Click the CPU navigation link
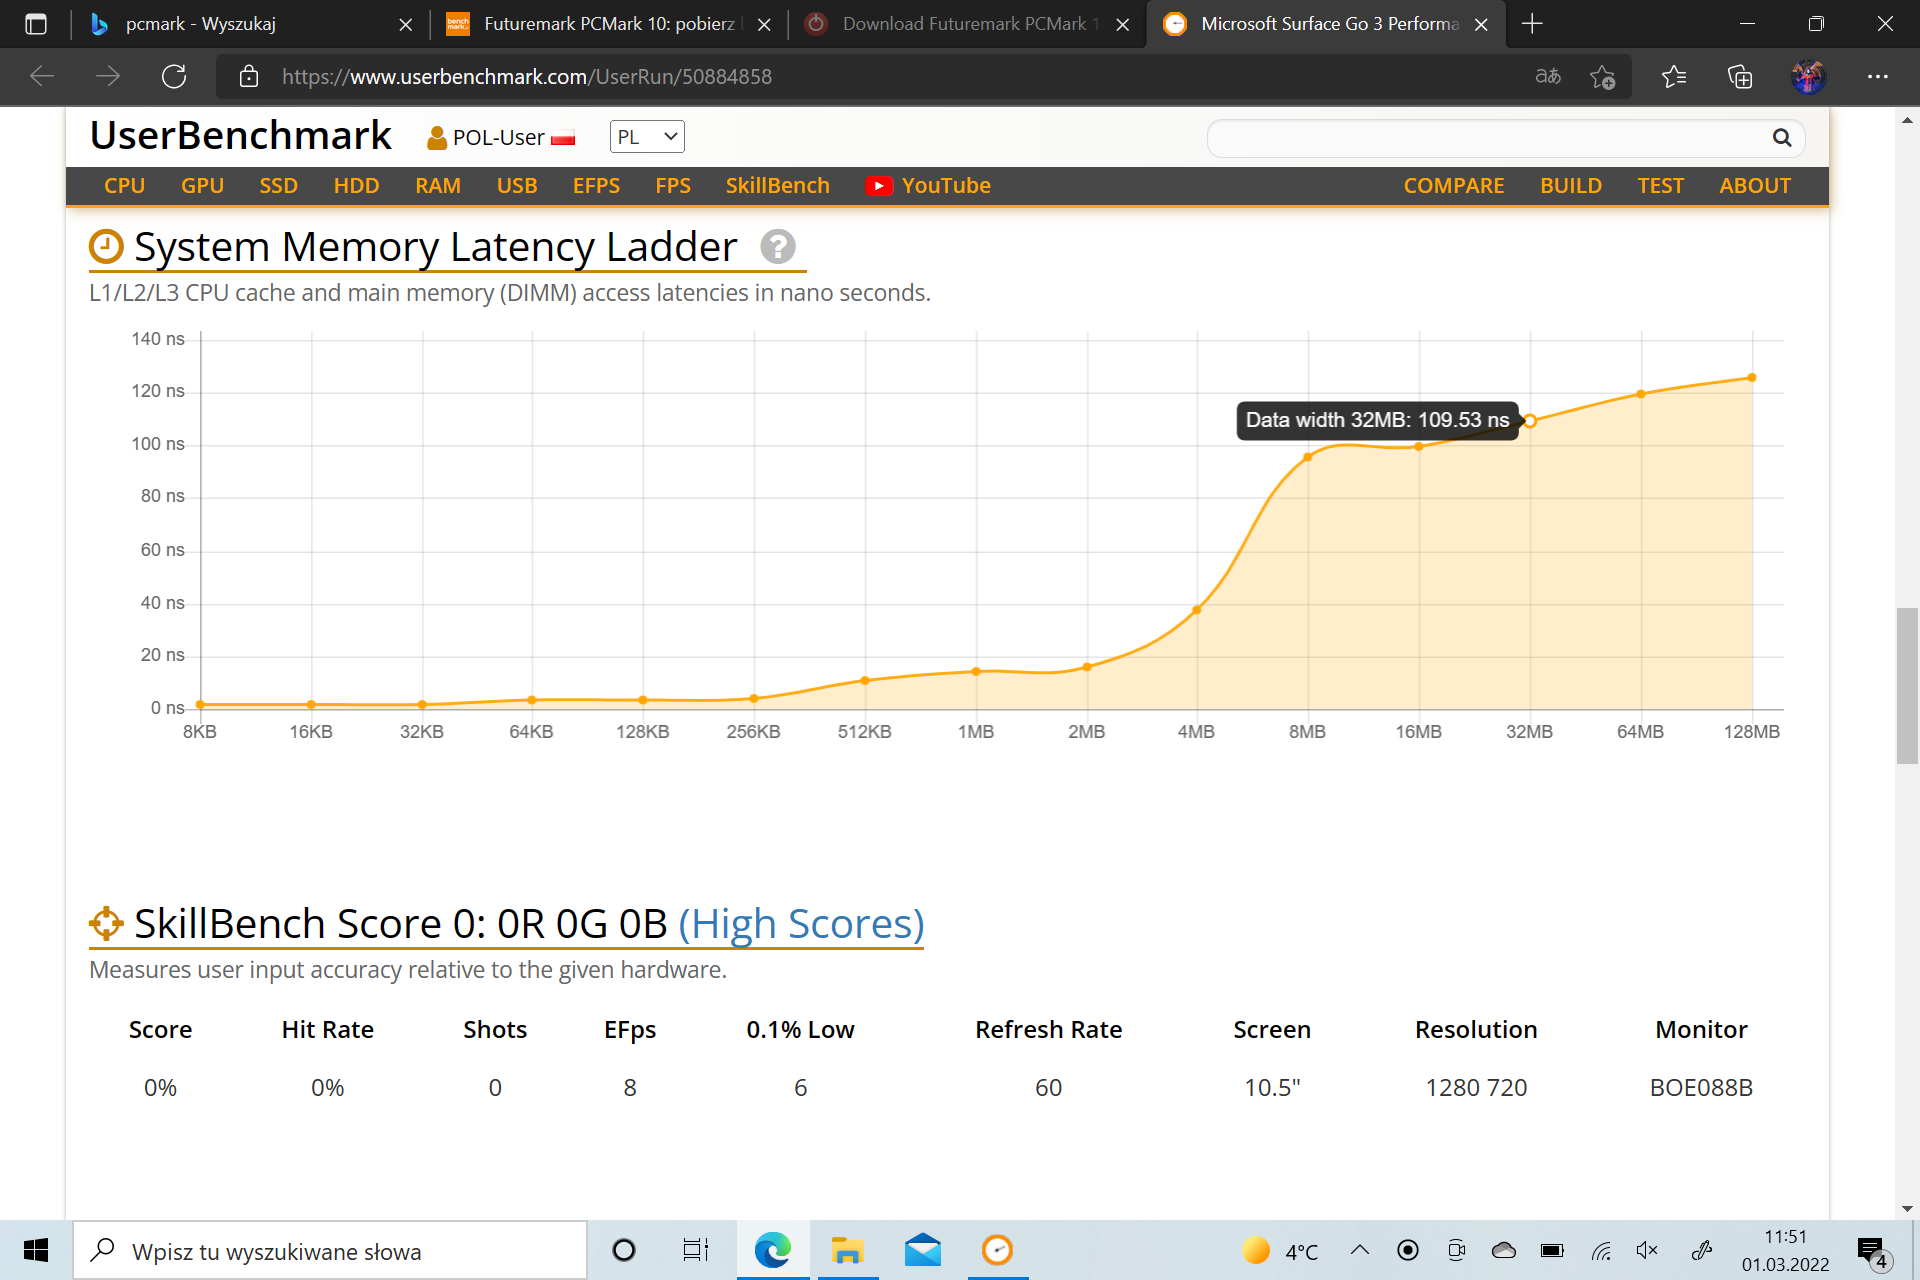1920x1280 pixels. [124, 186]
